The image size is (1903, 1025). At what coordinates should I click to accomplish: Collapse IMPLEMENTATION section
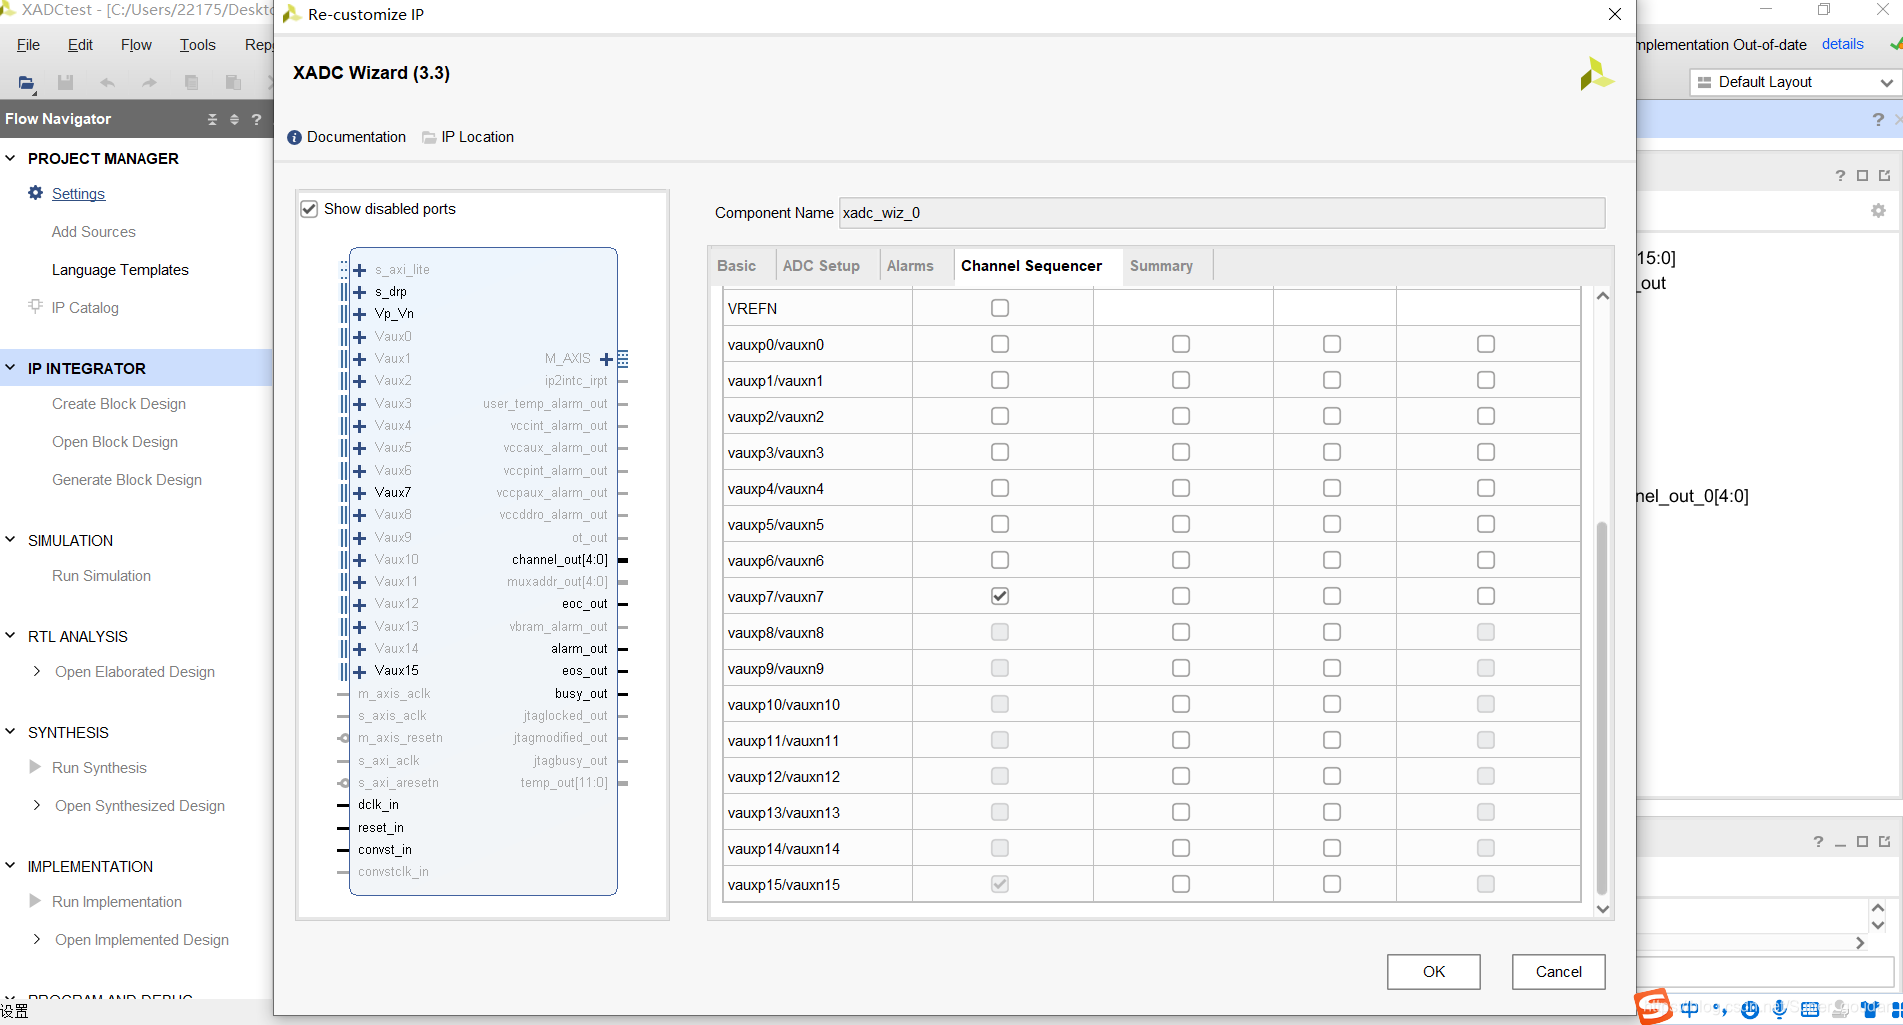click(10, 866)
